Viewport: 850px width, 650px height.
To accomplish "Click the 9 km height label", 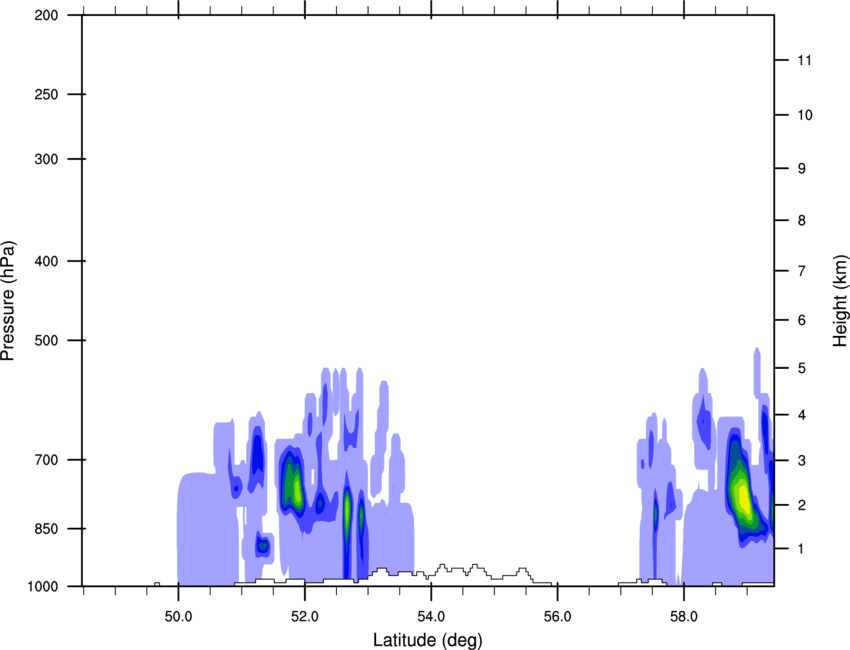I will (x=802, y=168).
